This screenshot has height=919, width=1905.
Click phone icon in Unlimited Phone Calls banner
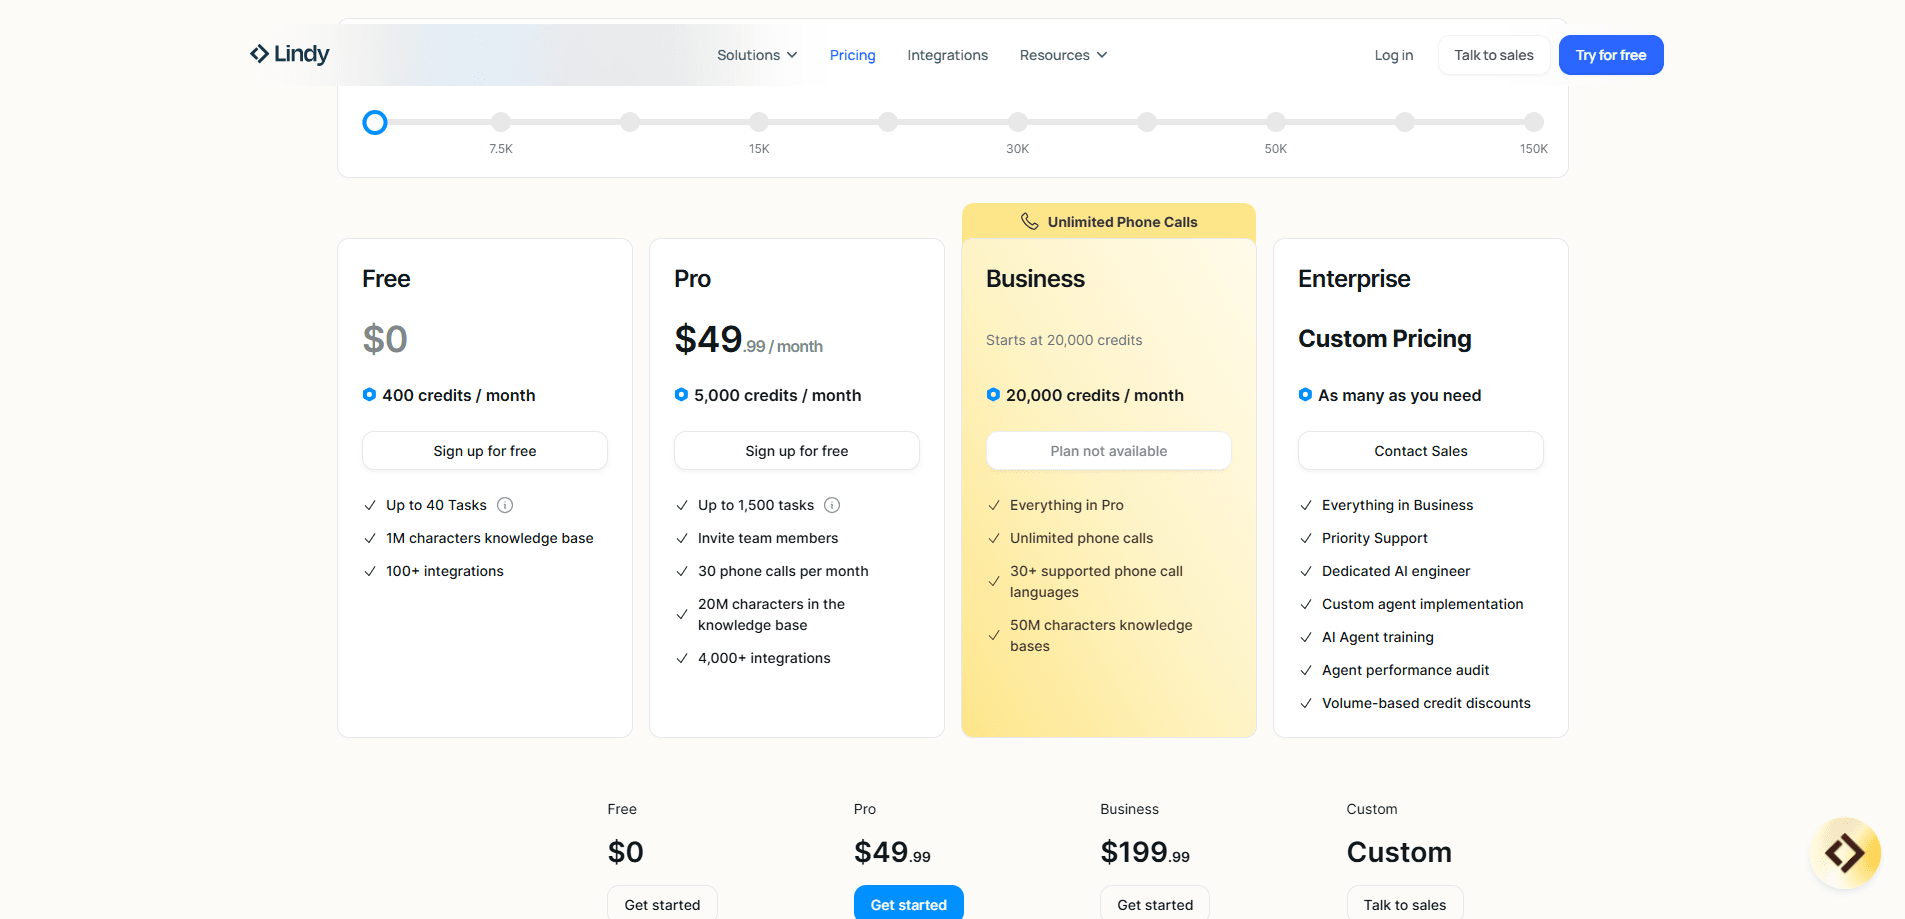tap(1029, 221)
